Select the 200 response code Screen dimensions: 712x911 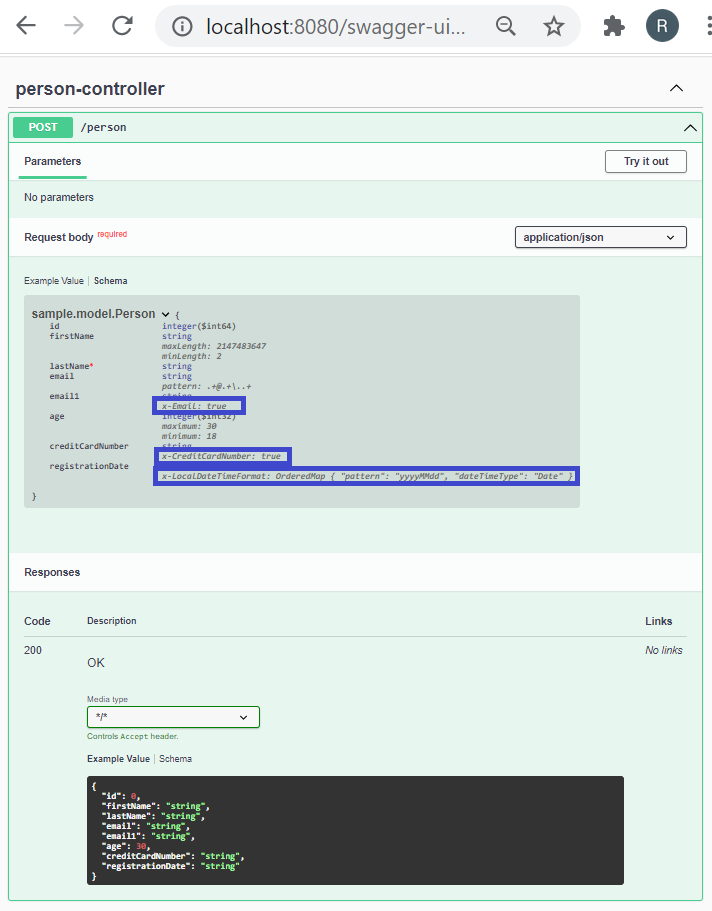click(33, 650)
